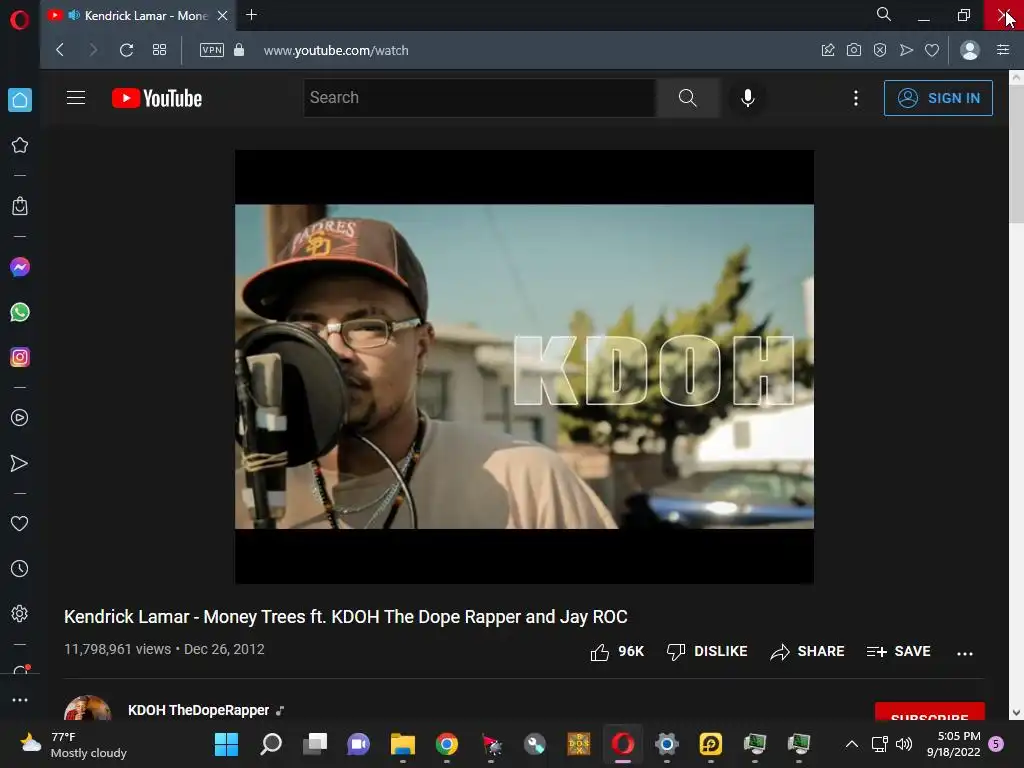
Task: Open sidebar three-dot setup menu
Action: tap(20, 699)
